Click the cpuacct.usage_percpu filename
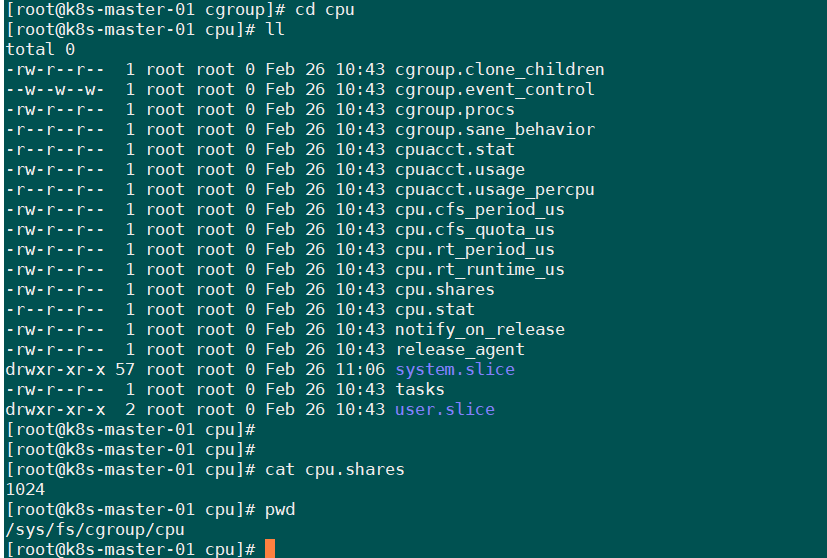Image resolution: width=827 pixels, height=558 pixels. click(495, 189)
